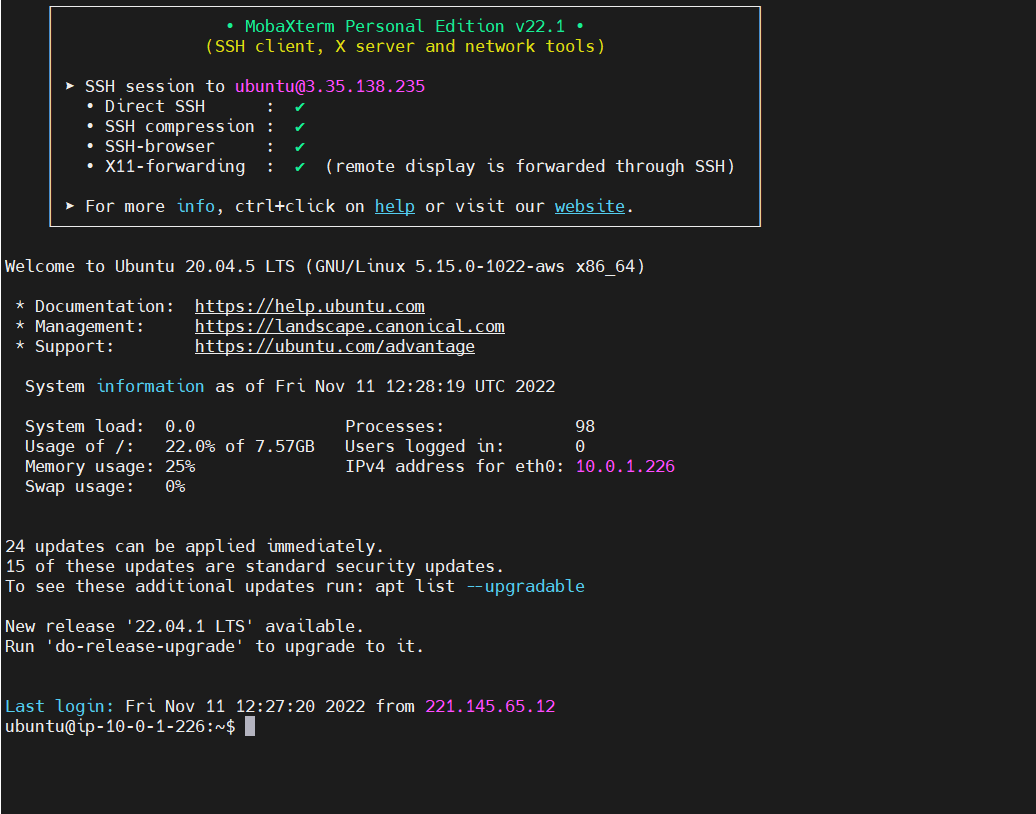The height and width of the screenshot is (814, 1036).
Task: Click the eth0 address 10.0.1.226
Action: pyautogui.click(x=625, y=466)
